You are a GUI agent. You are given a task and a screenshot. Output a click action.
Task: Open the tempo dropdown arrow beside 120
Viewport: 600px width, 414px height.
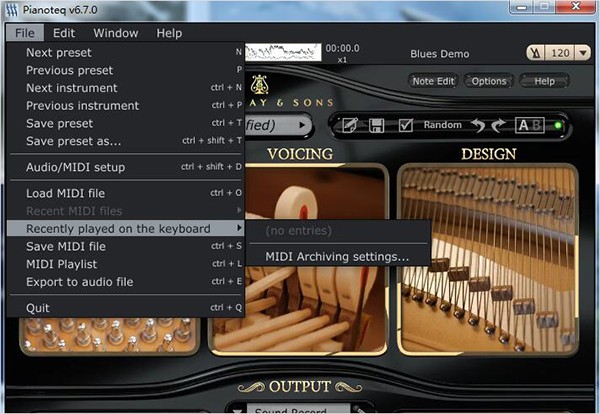582,53
